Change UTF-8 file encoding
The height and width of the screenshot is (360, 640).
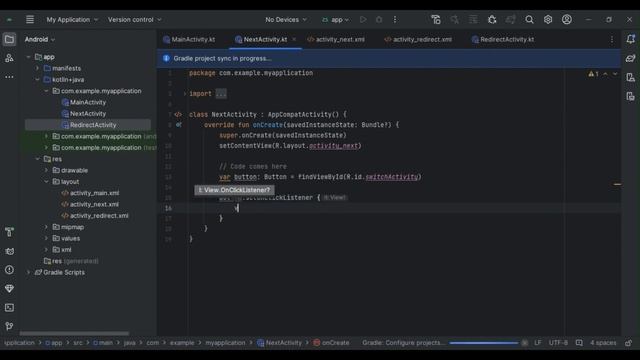558,343
